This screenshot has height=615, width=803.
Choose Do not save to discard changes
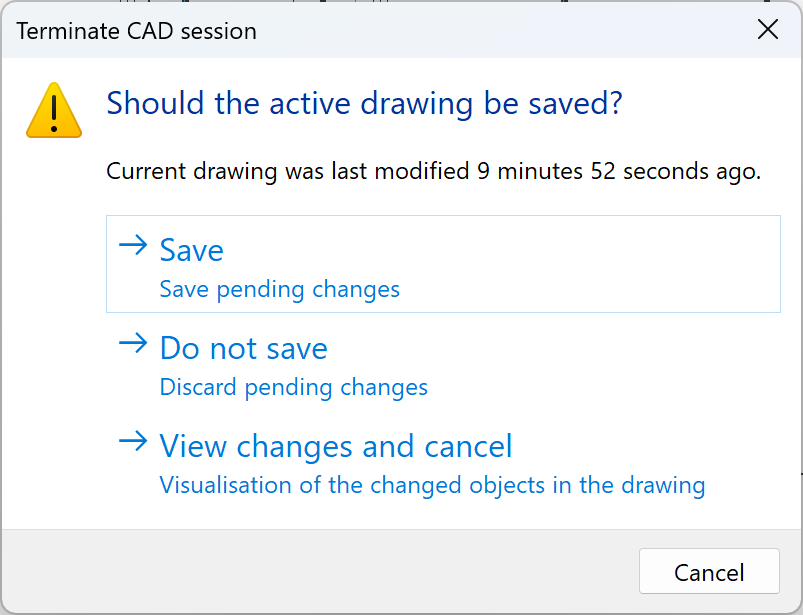[x=243, y=348]
